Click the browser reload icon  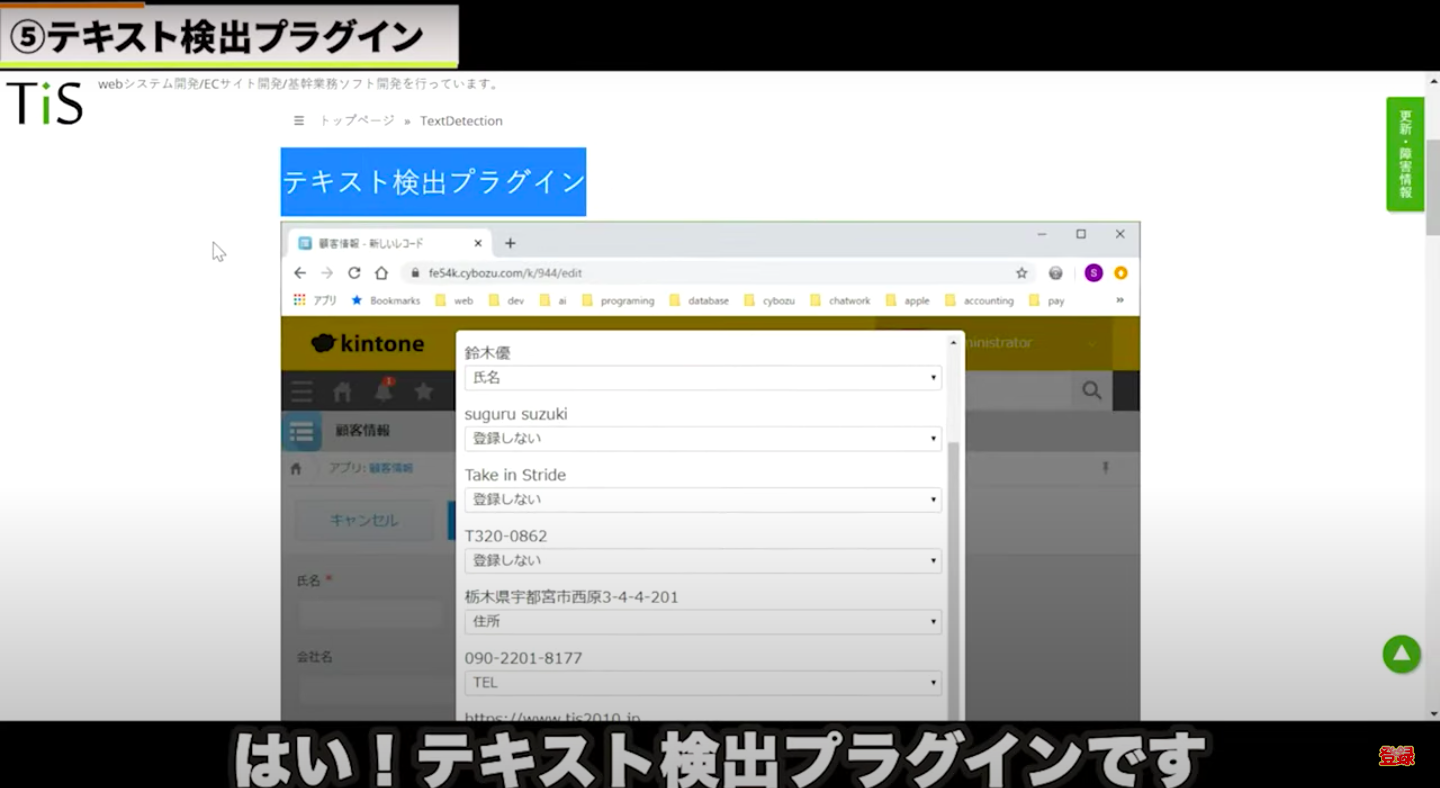tap(354, 273)
